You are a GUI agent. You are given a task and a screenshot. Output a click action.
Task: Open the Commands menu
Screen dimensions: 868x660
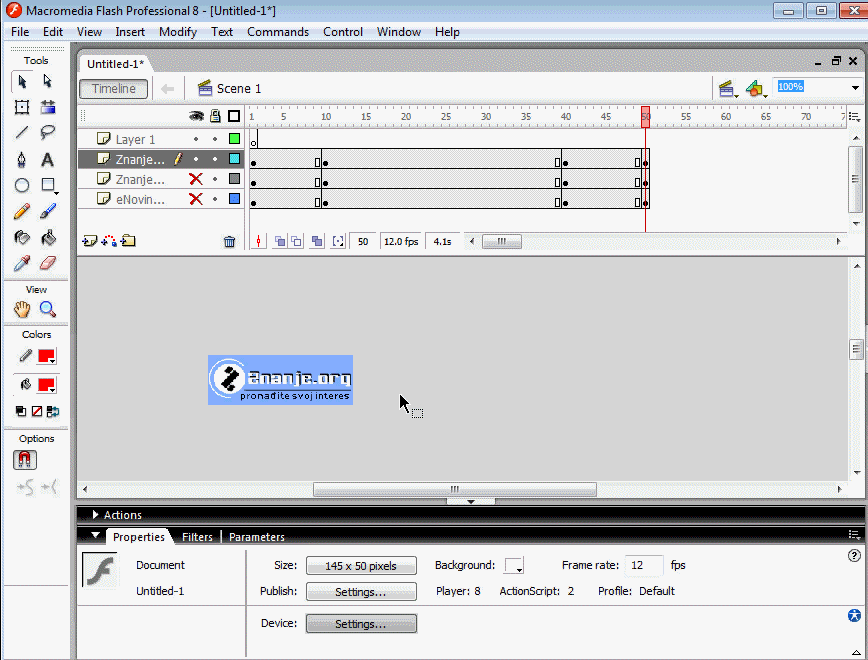point(278,32)
